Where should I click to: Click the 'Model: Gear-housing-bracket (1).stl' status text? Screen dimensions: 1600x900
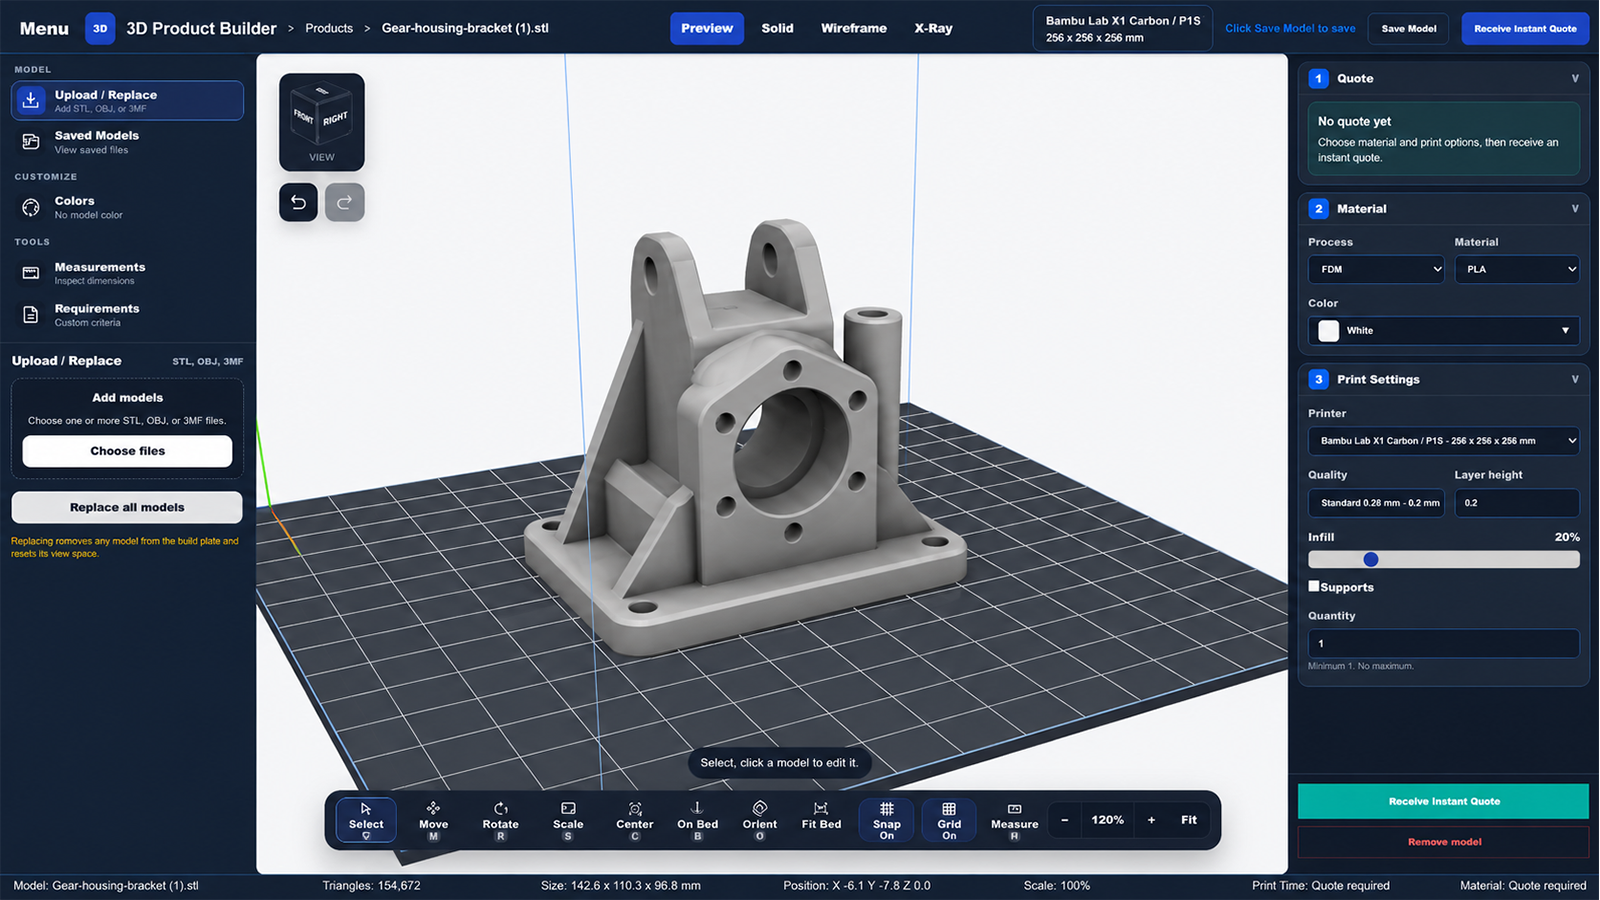[106, 886]
